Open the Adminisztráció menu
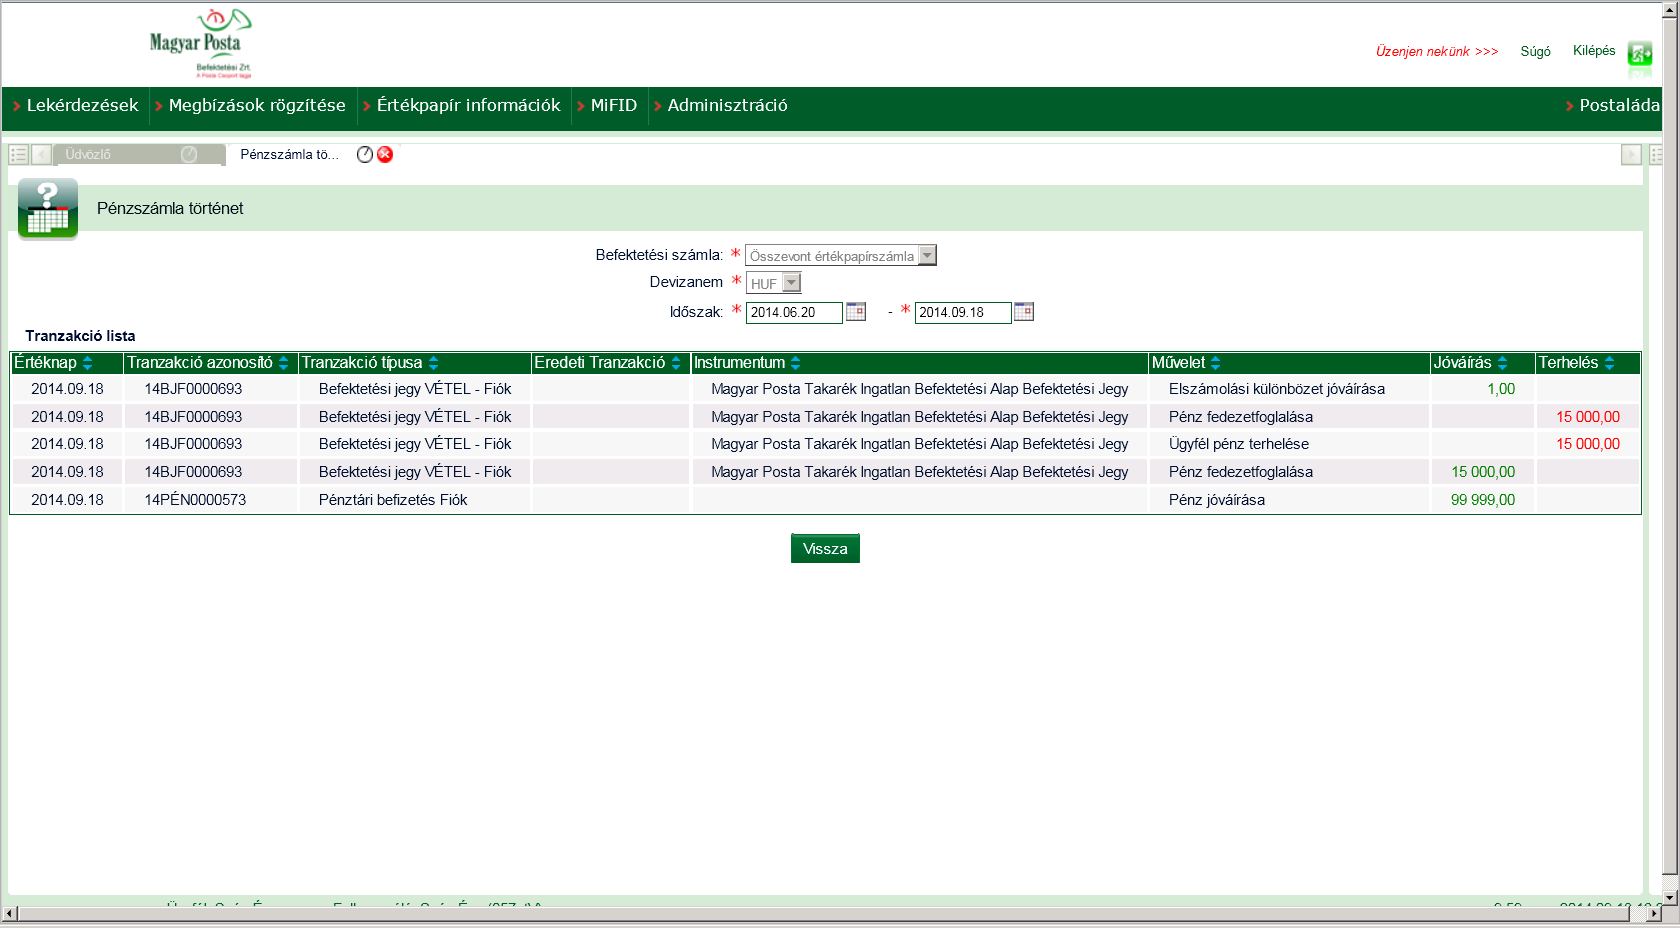Image resolution: width=1680 pixels, height=928 pixels. 727,105
